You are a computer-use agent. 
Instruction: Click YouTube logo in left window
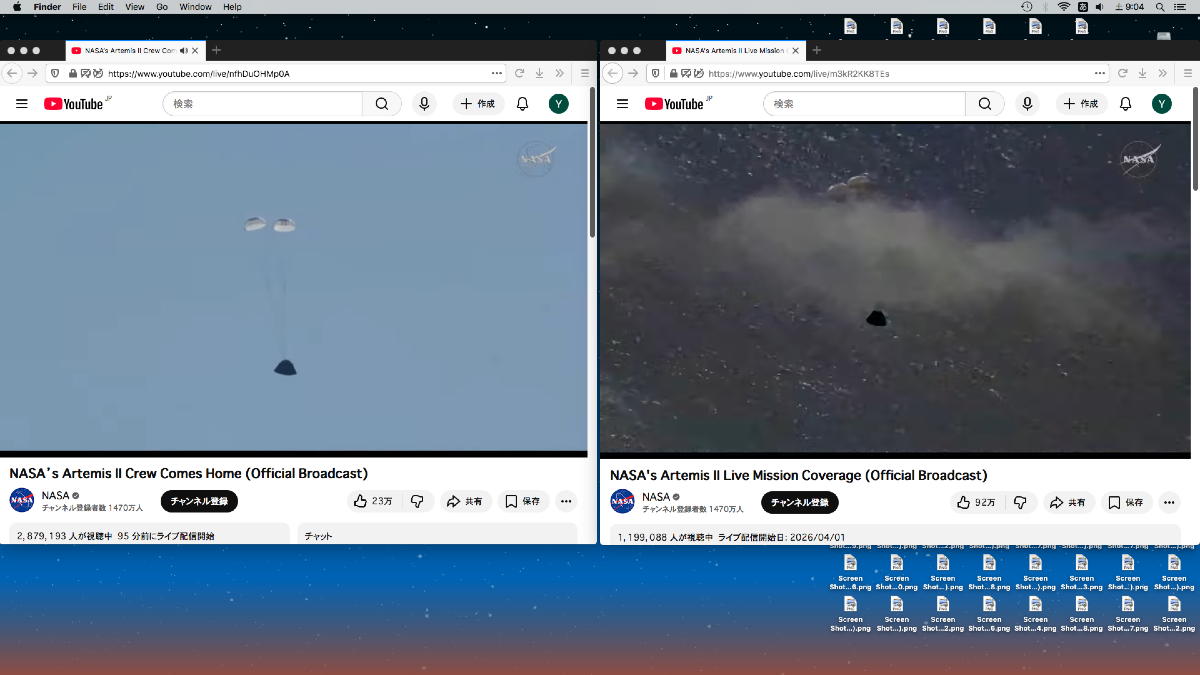coord(75,103)
